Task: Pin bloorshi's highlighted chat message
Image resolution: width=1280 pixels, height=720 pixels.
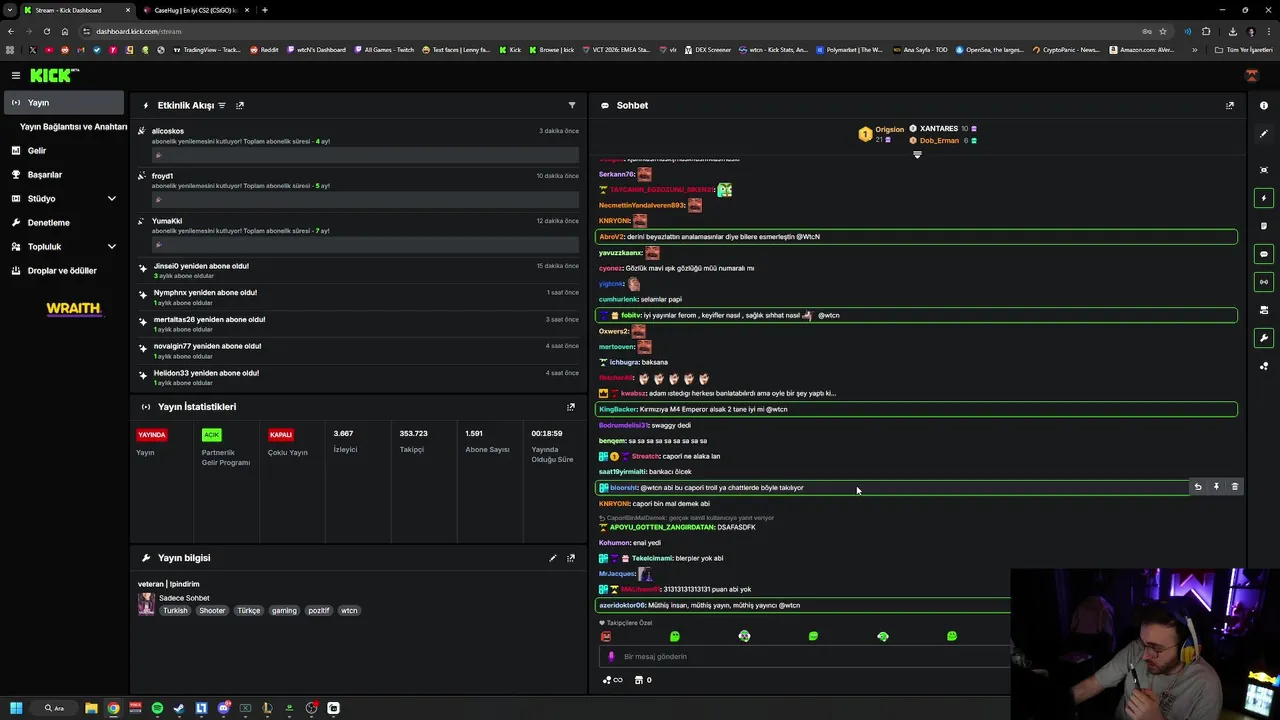Action: tap(1216, 487)
